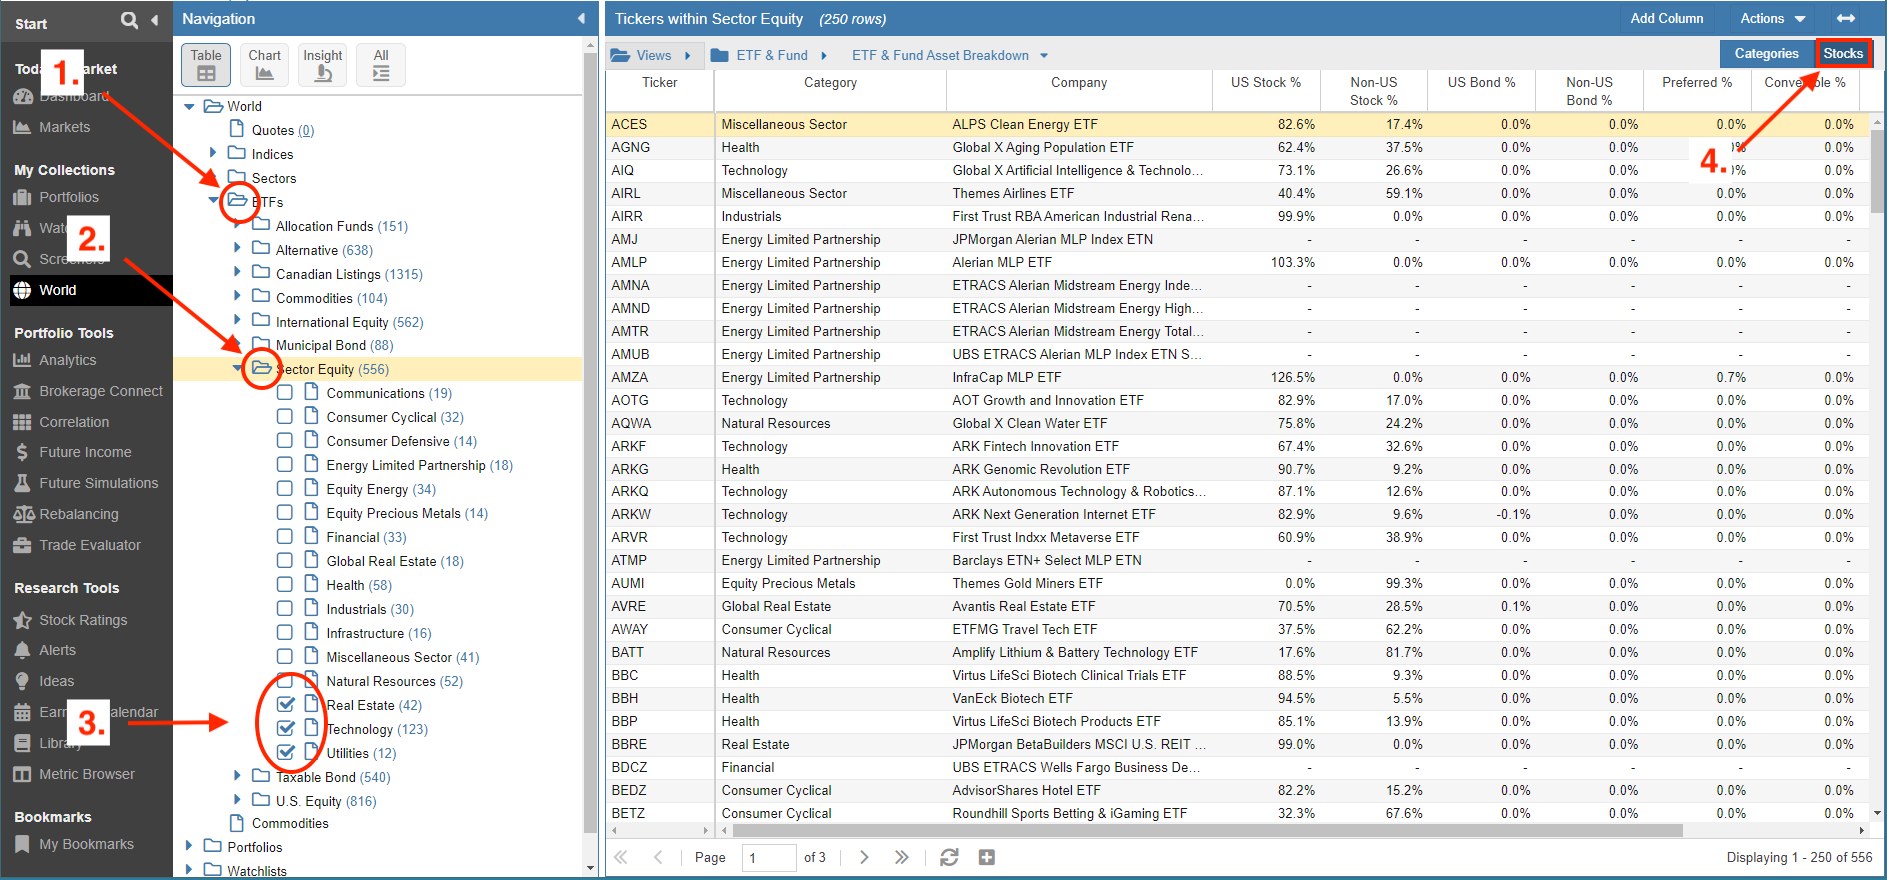This screenshot has width=1887, height=880.
Task: Click the Stocks button
Action: click(x=1843, y=54)
